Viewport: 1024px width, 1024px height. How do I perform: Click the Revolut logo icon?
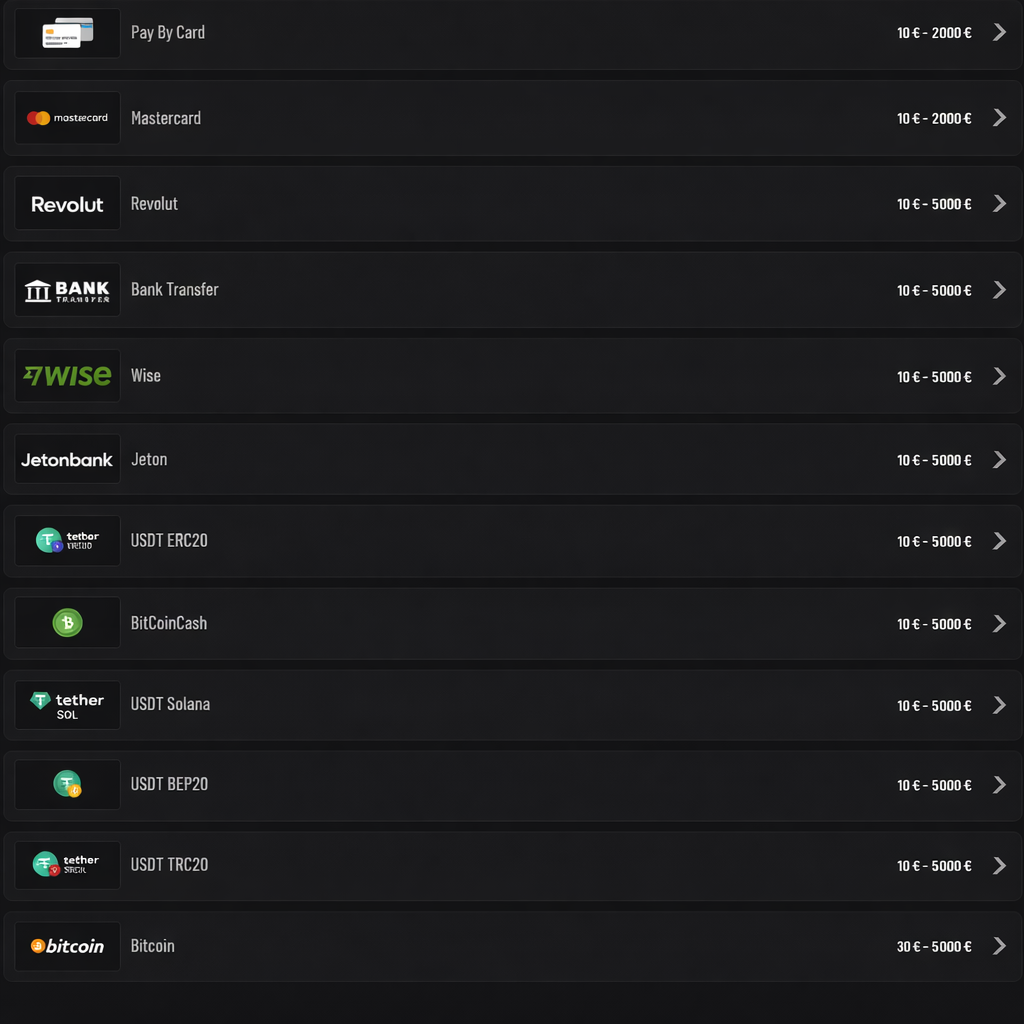[66, 203]
